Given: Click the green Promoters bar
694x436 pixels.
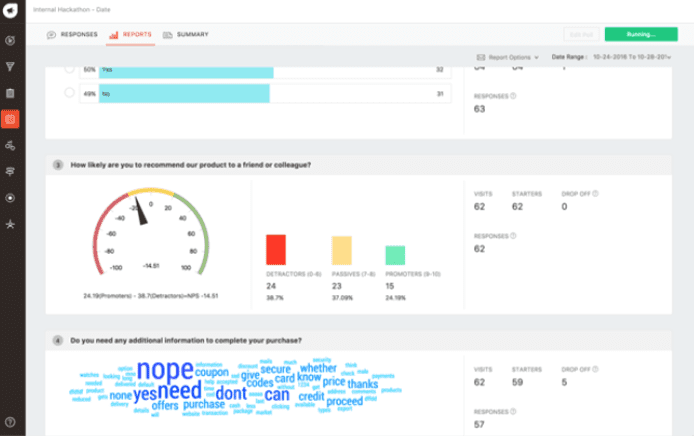Looking at the screenshot, I should pyautogui.click(x=395, y=255).
